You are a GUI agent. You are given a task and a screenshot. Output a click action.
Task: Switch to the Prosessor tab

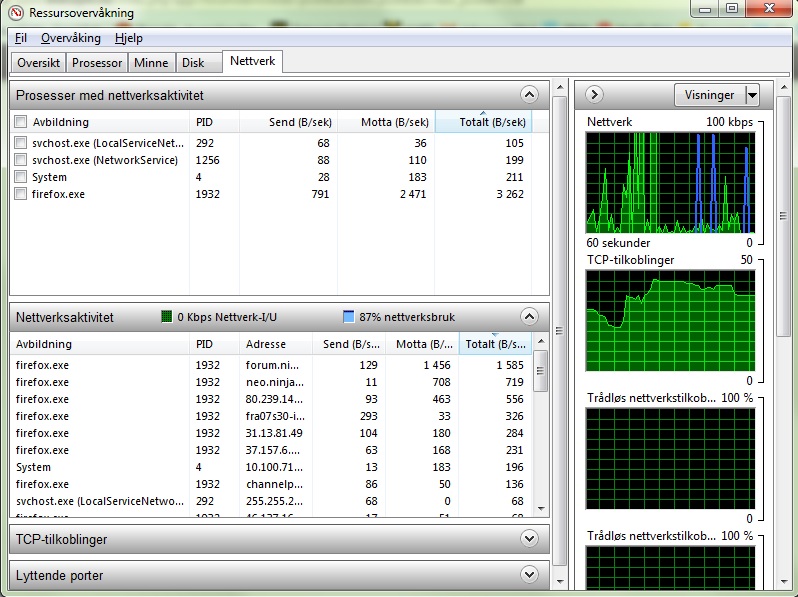tap(97, 63)
